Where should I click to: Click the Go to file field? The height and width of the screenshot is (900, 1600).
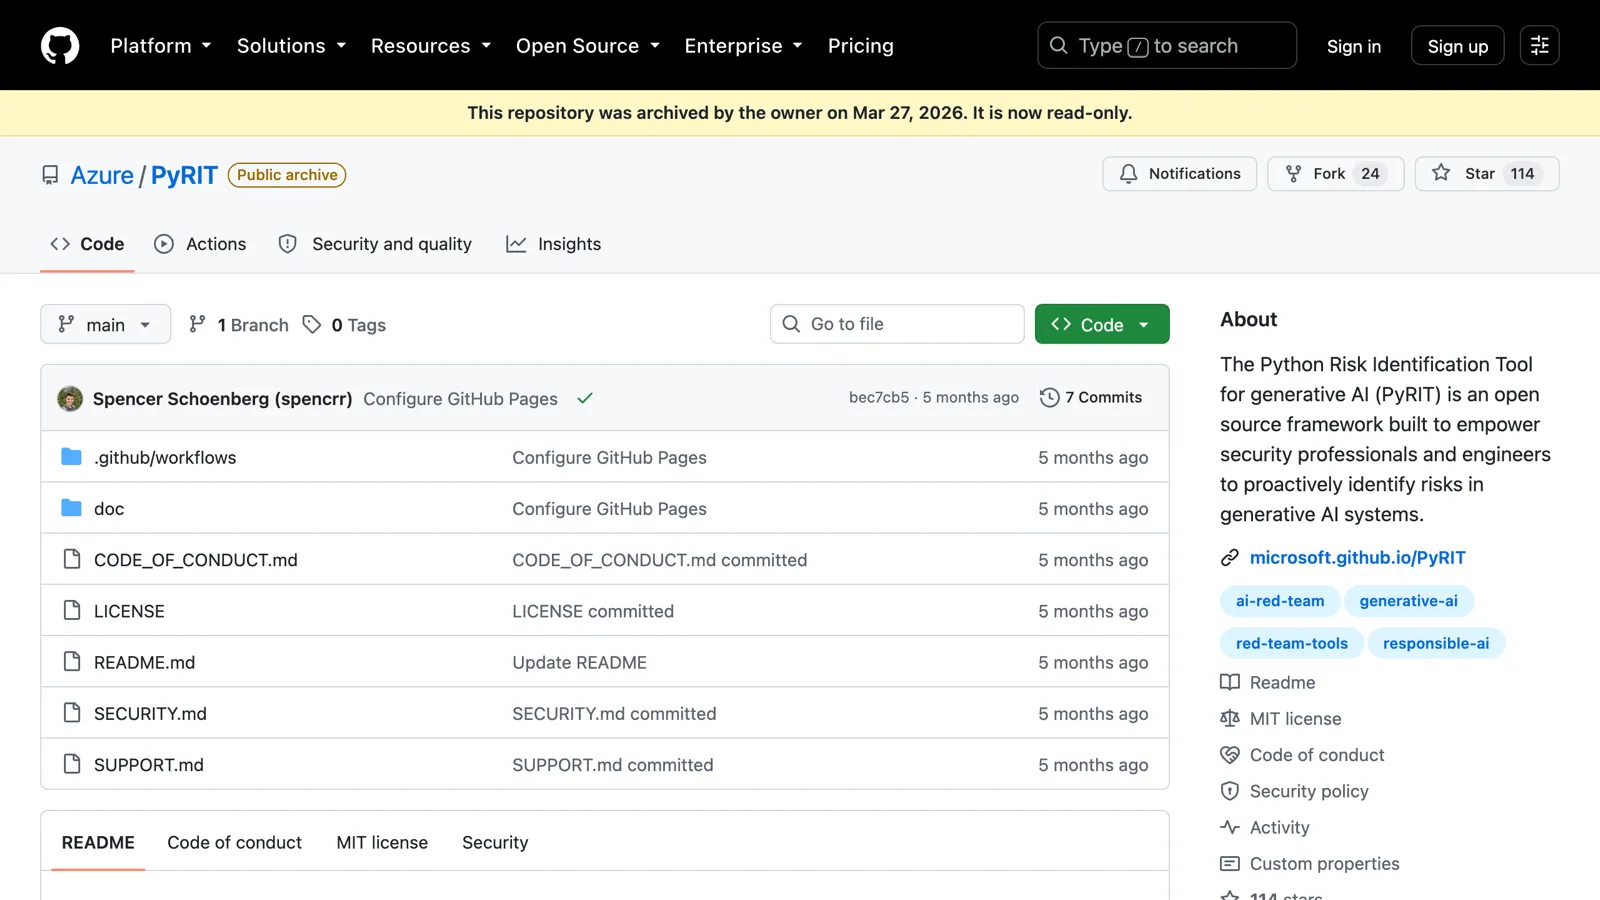click(x=897, y=324)
